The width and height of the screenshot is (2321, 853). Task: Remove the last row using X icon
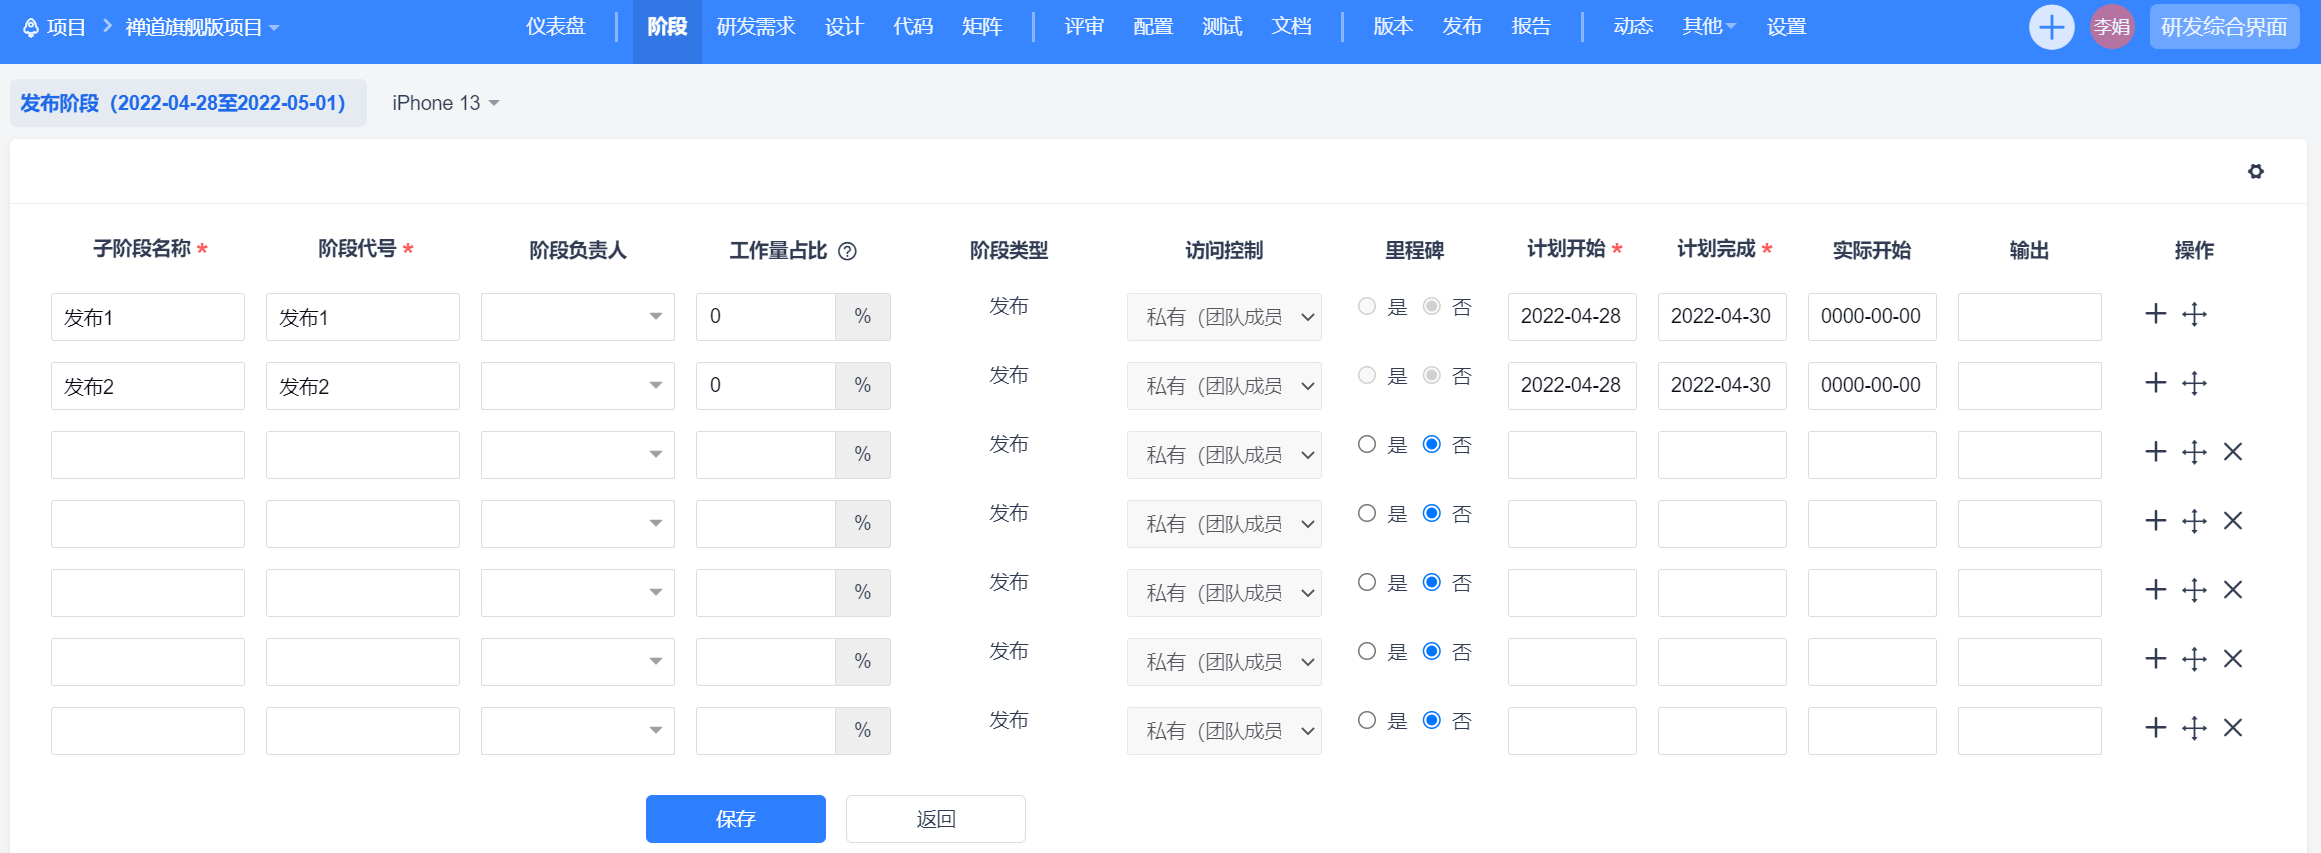pos(2232,728)
